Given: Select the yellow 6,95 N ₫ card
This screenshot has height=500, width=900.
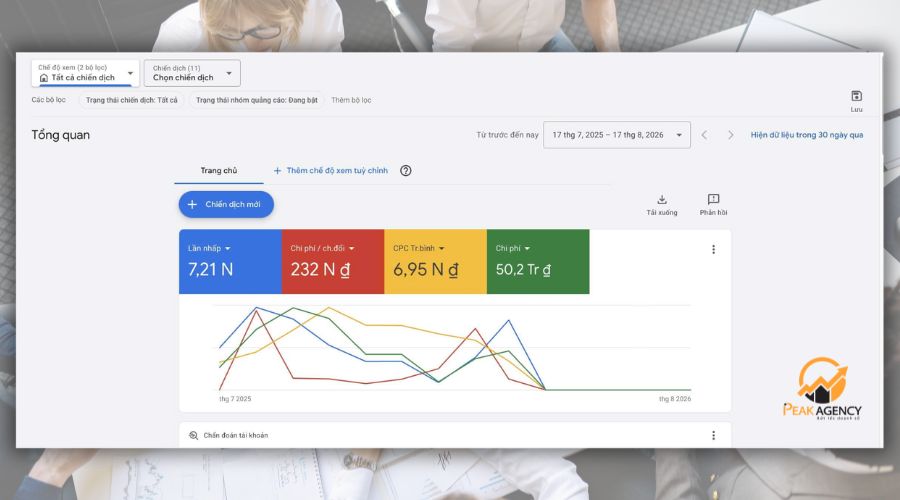Looking at the screenshot, I should pos(435,262).
